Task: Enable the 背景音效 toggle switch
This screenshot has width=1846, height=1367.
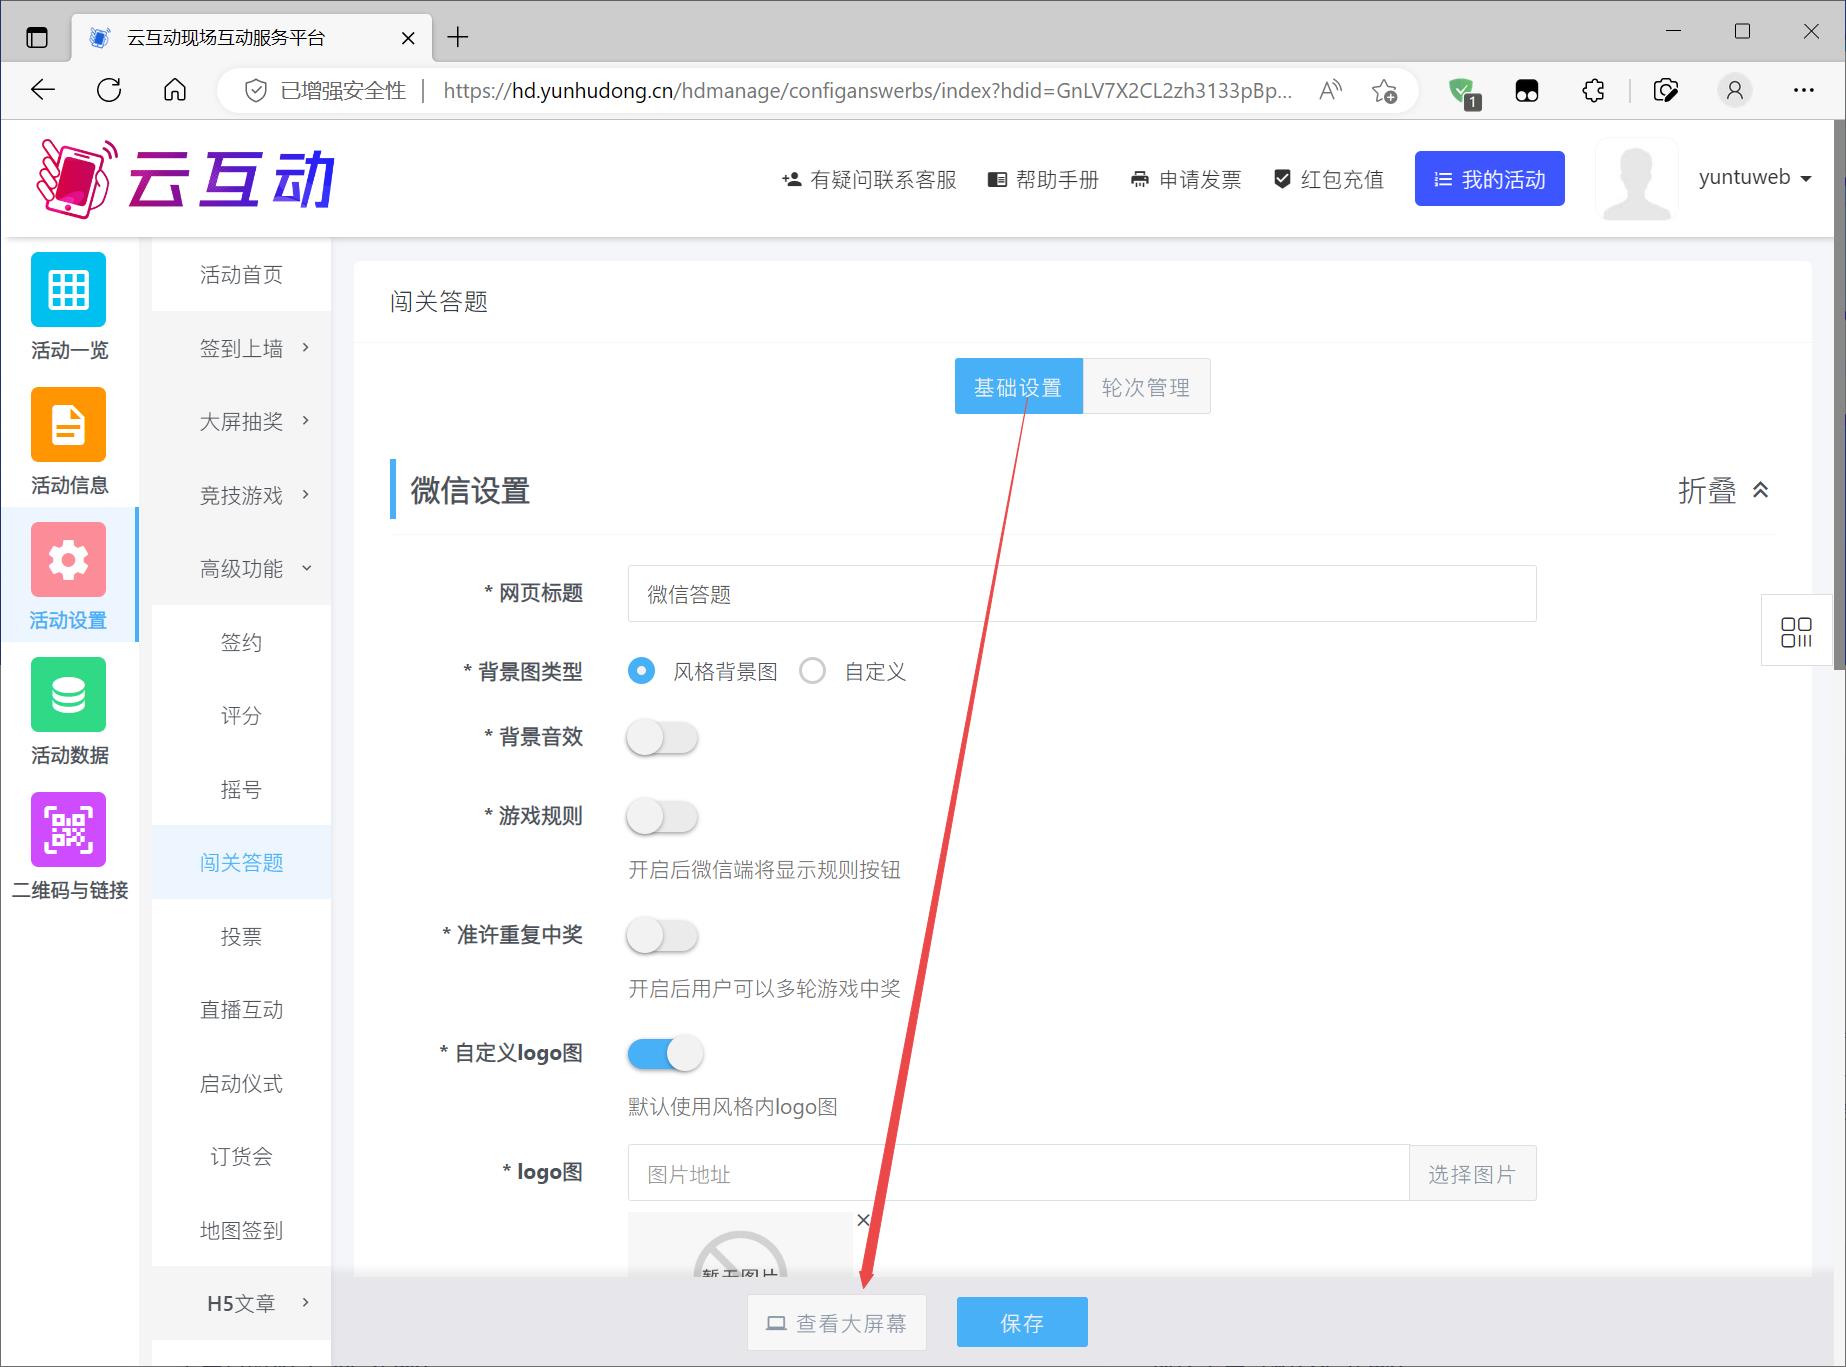Action: 661,738
